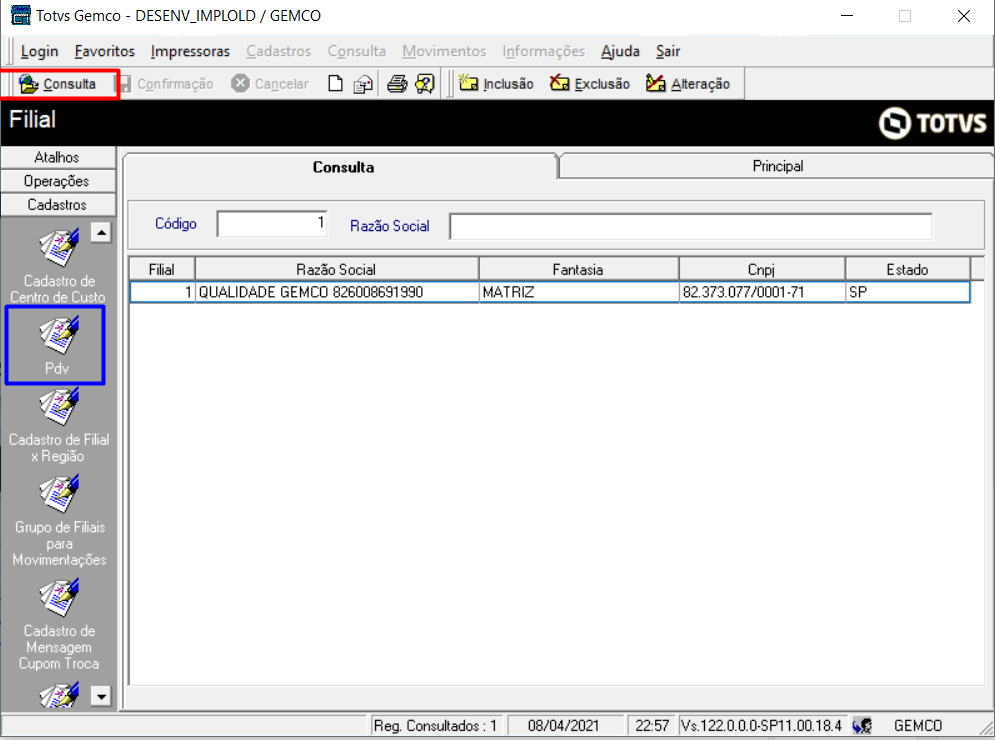
Task: Click the Estado column header
Action: coord(907,270)
